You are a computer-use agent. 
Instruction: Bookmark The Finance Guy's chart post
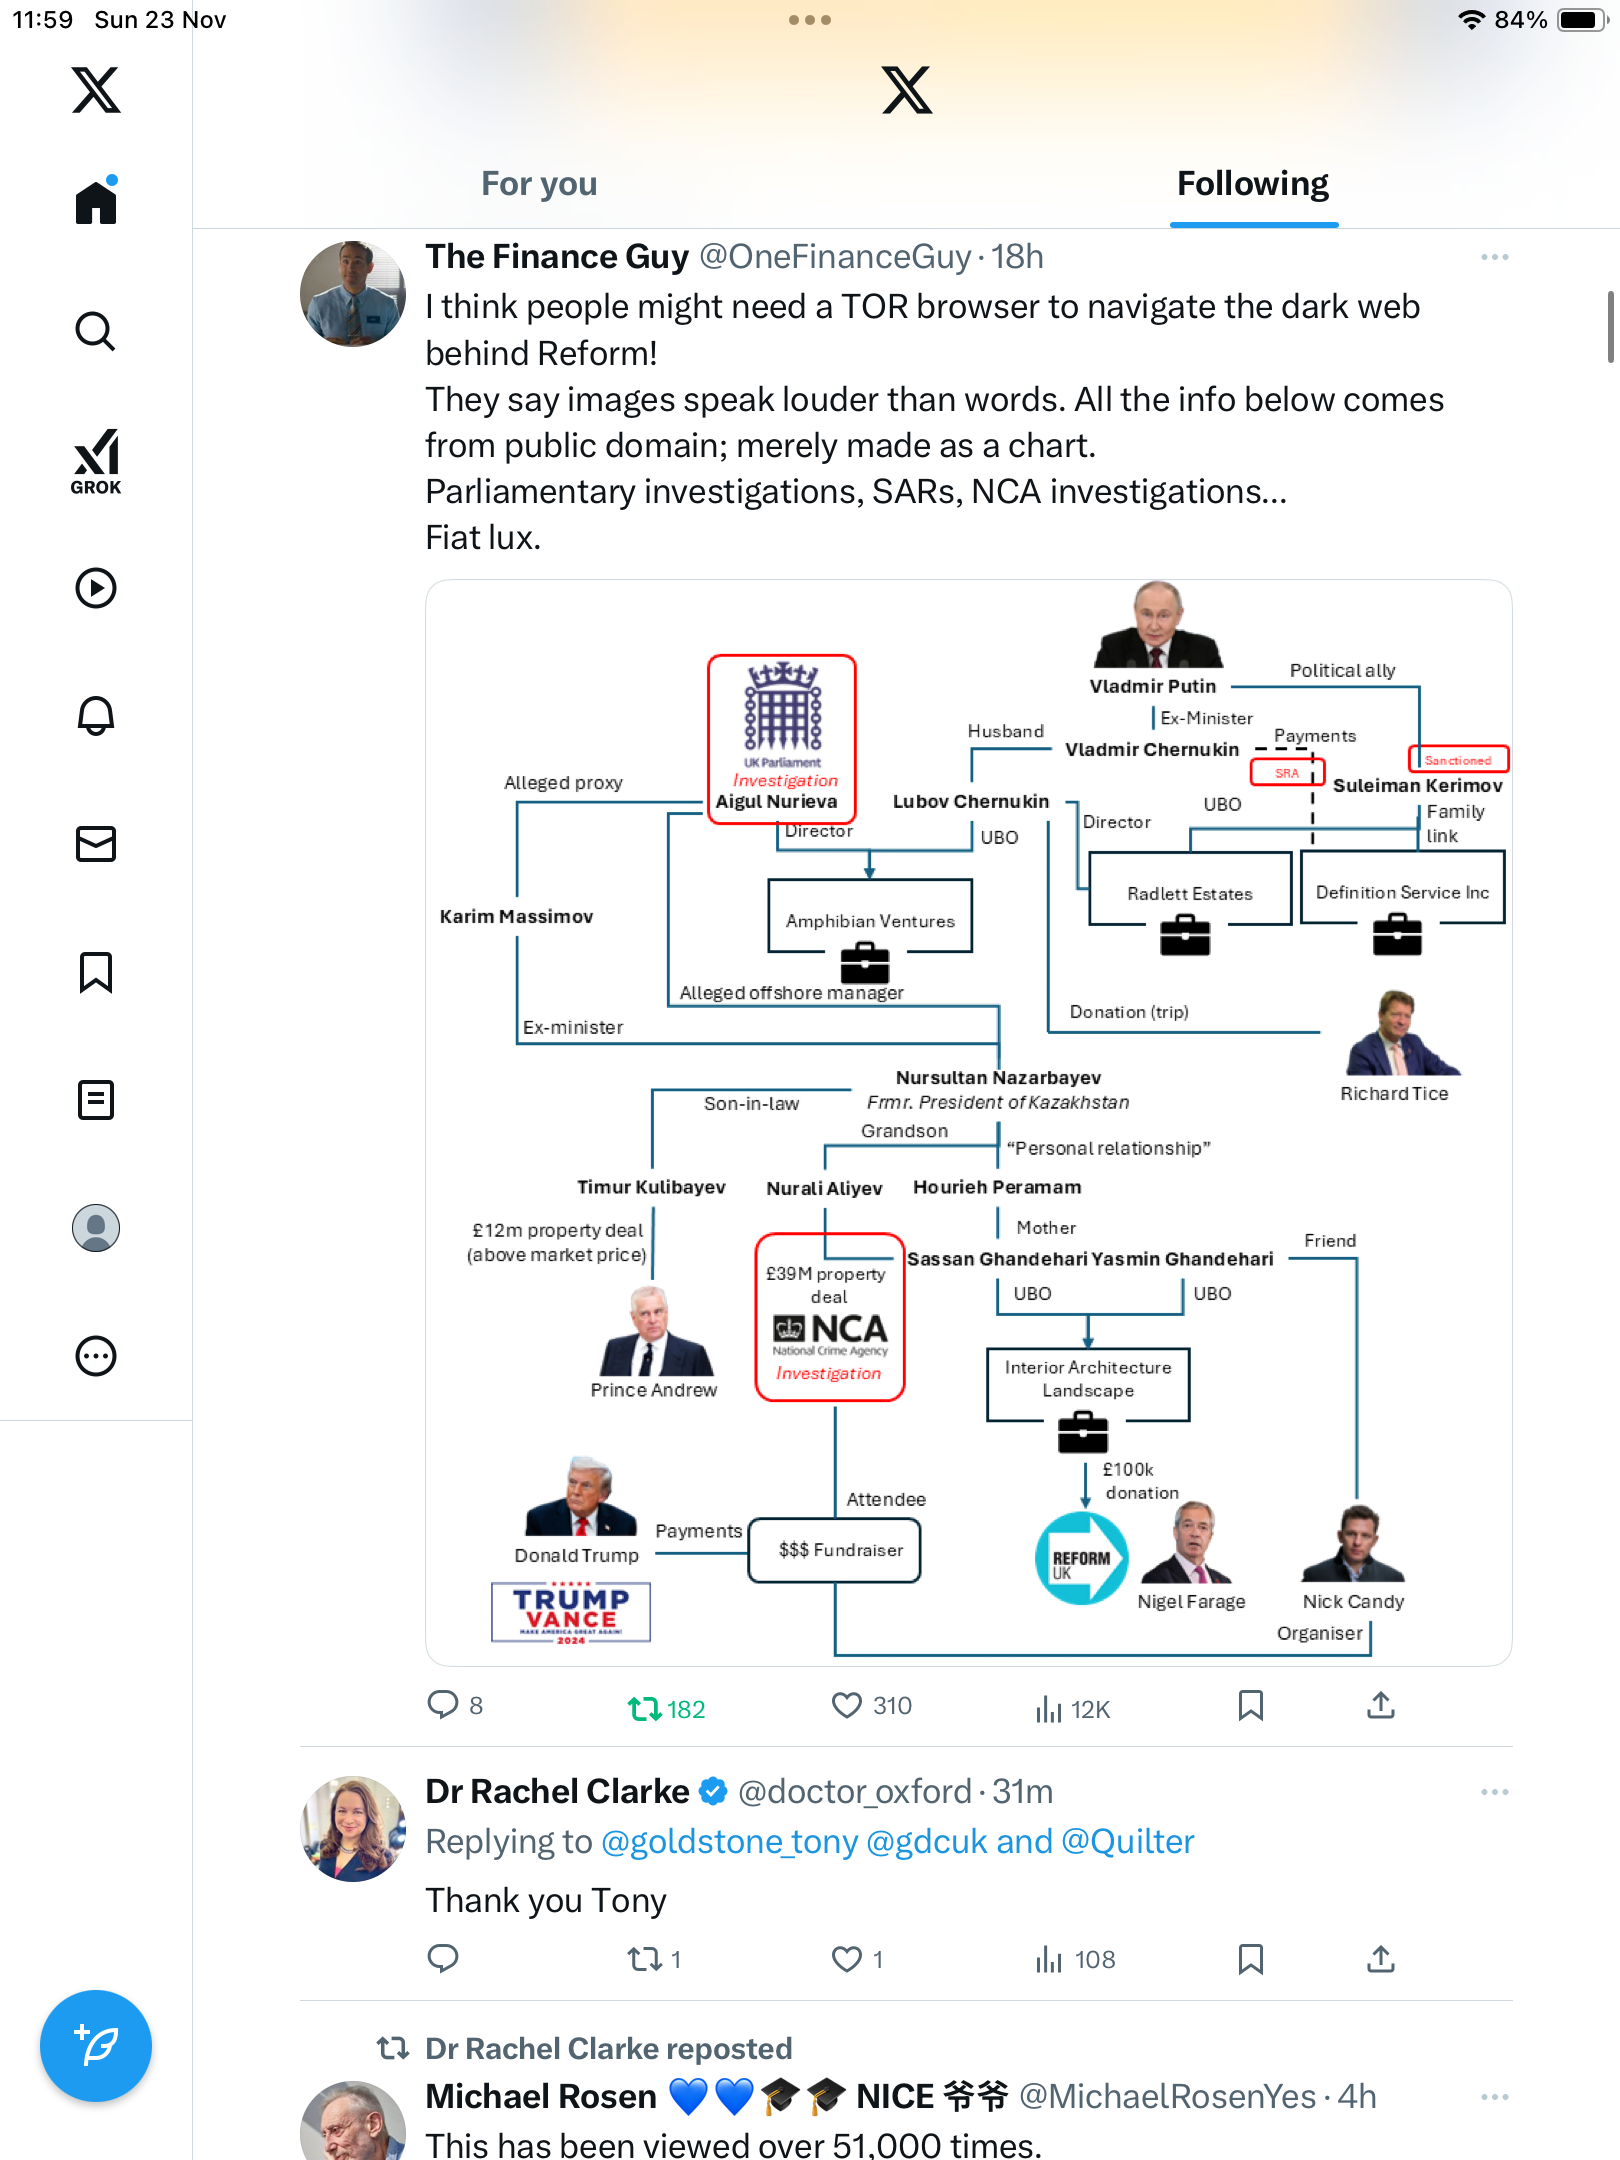[1250, 1705]
